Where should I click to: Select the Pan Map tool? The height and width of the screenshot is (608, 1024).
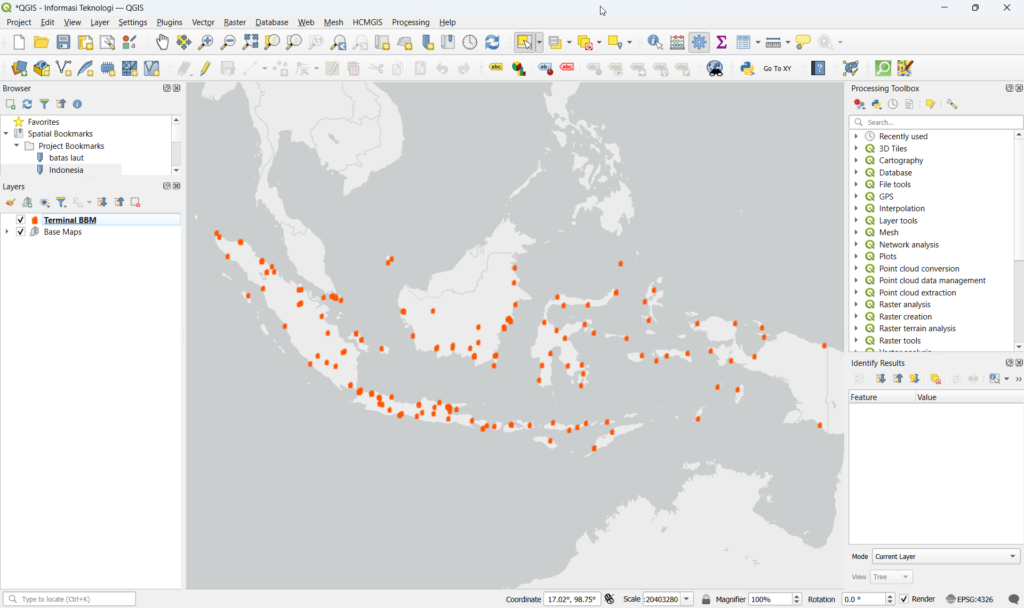click(x=161, y=42)
